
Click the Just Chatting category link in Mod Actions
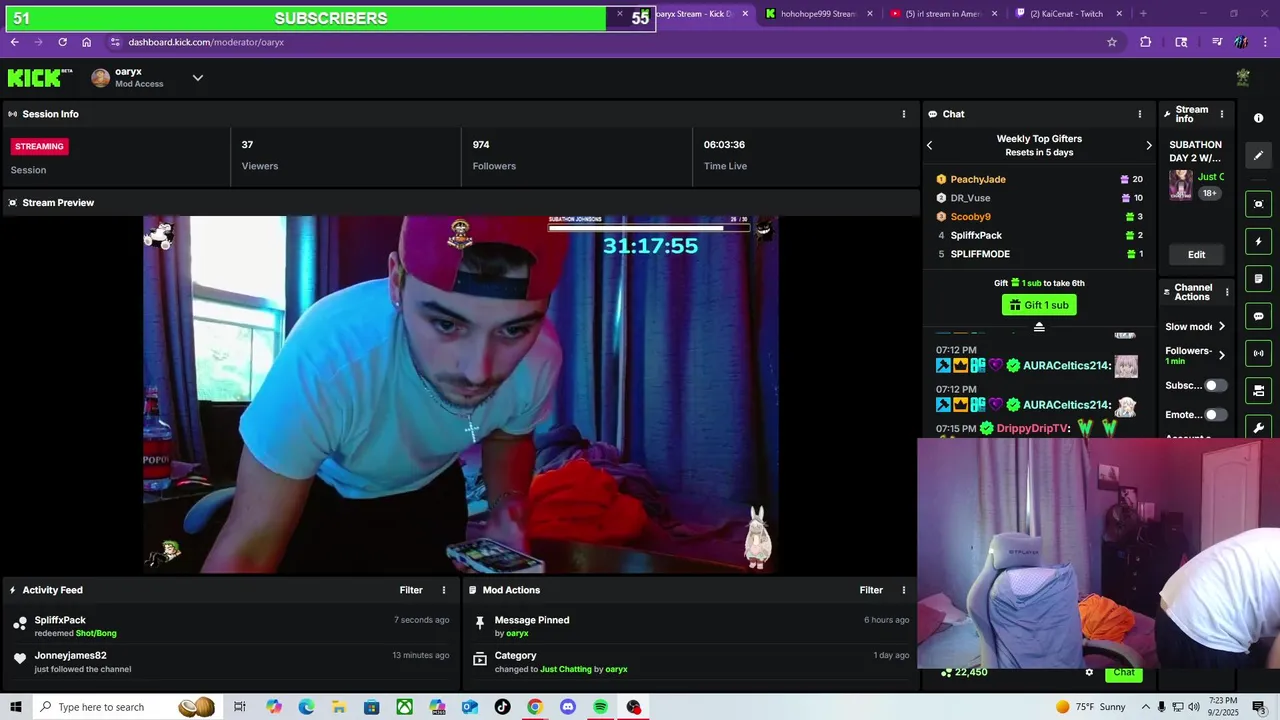coord(566,669)
